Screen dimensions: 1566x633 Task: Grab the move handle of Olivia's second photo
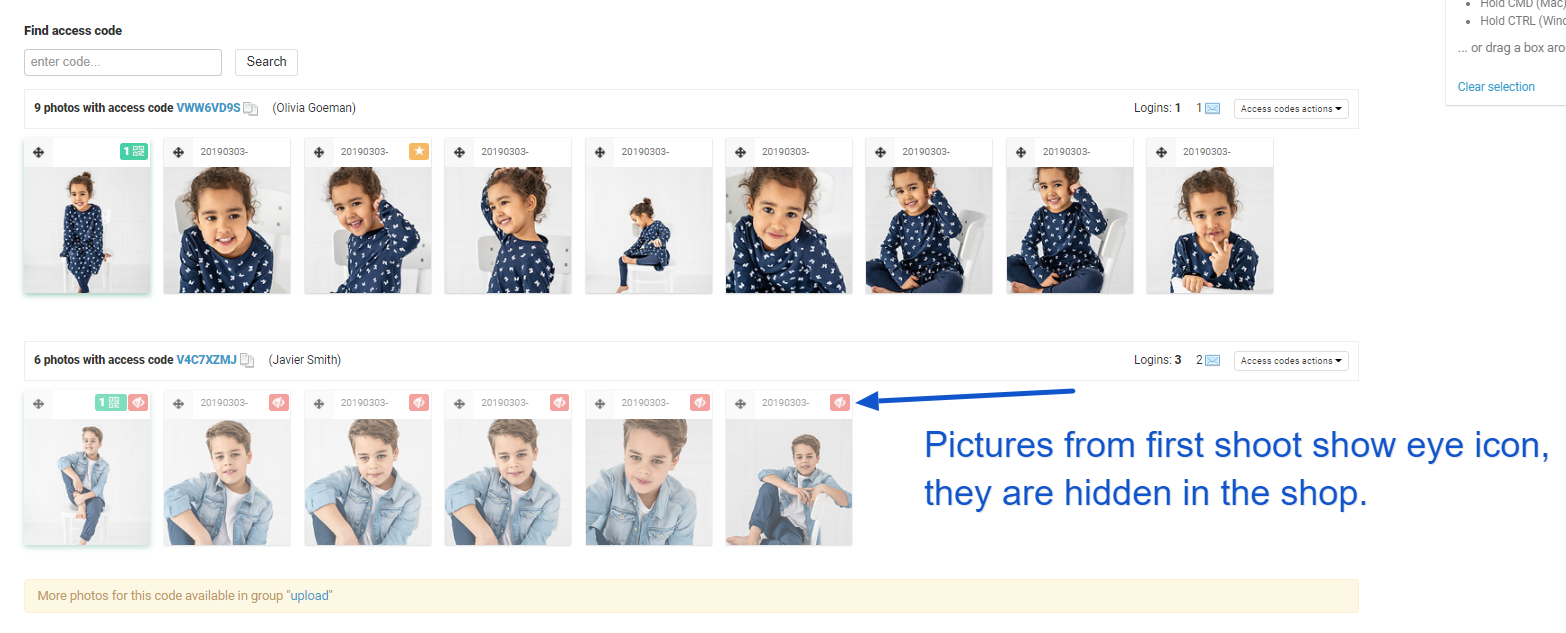178,152
